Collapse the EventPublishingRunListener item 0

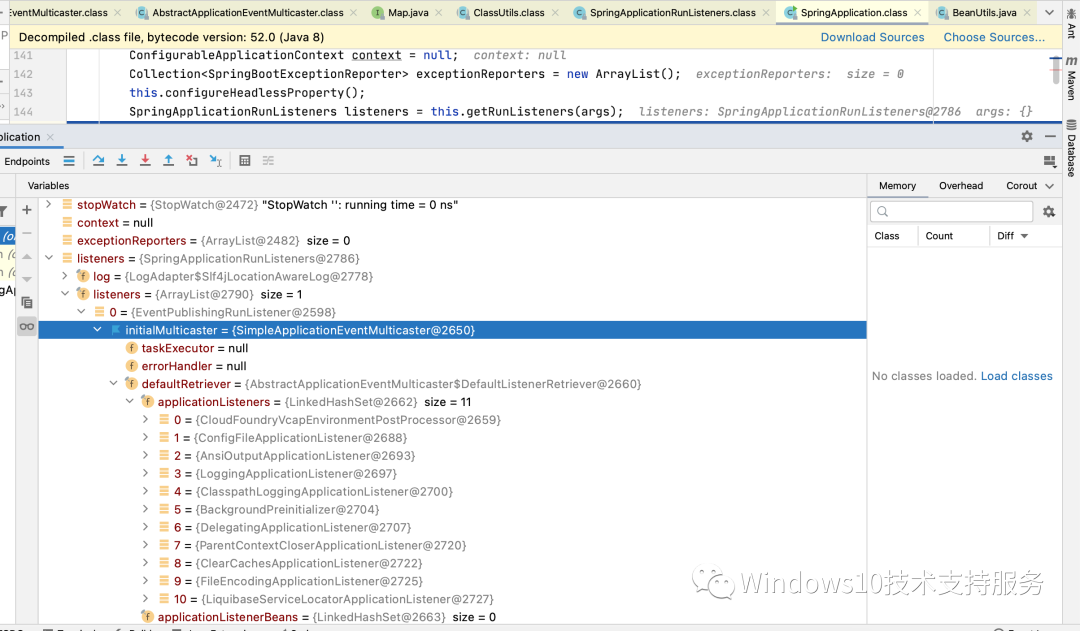(81, 312)
